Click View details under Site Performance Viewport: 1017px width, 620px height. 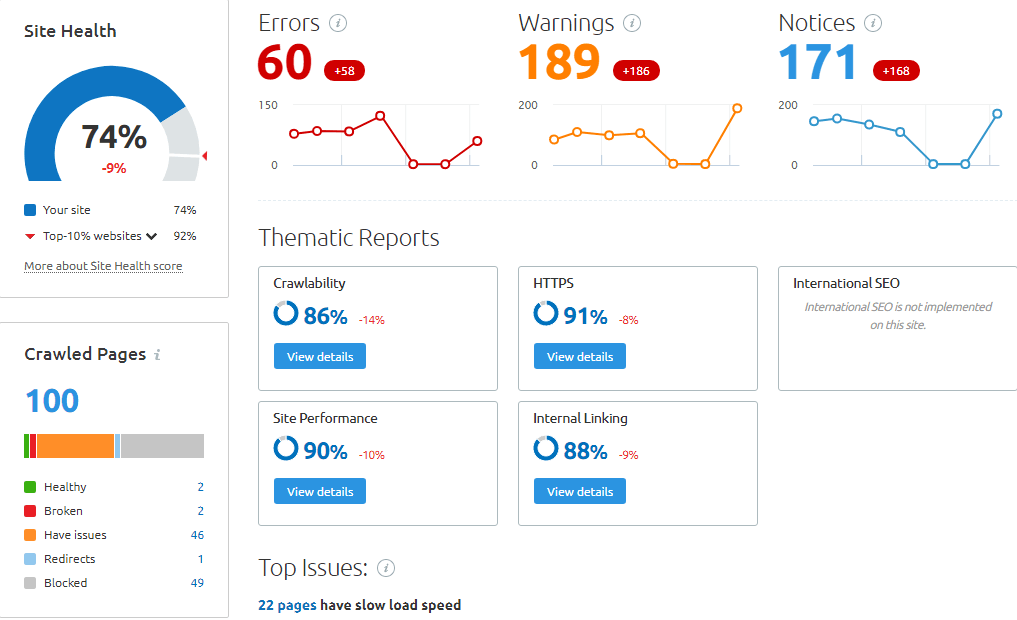click(319, 491)
